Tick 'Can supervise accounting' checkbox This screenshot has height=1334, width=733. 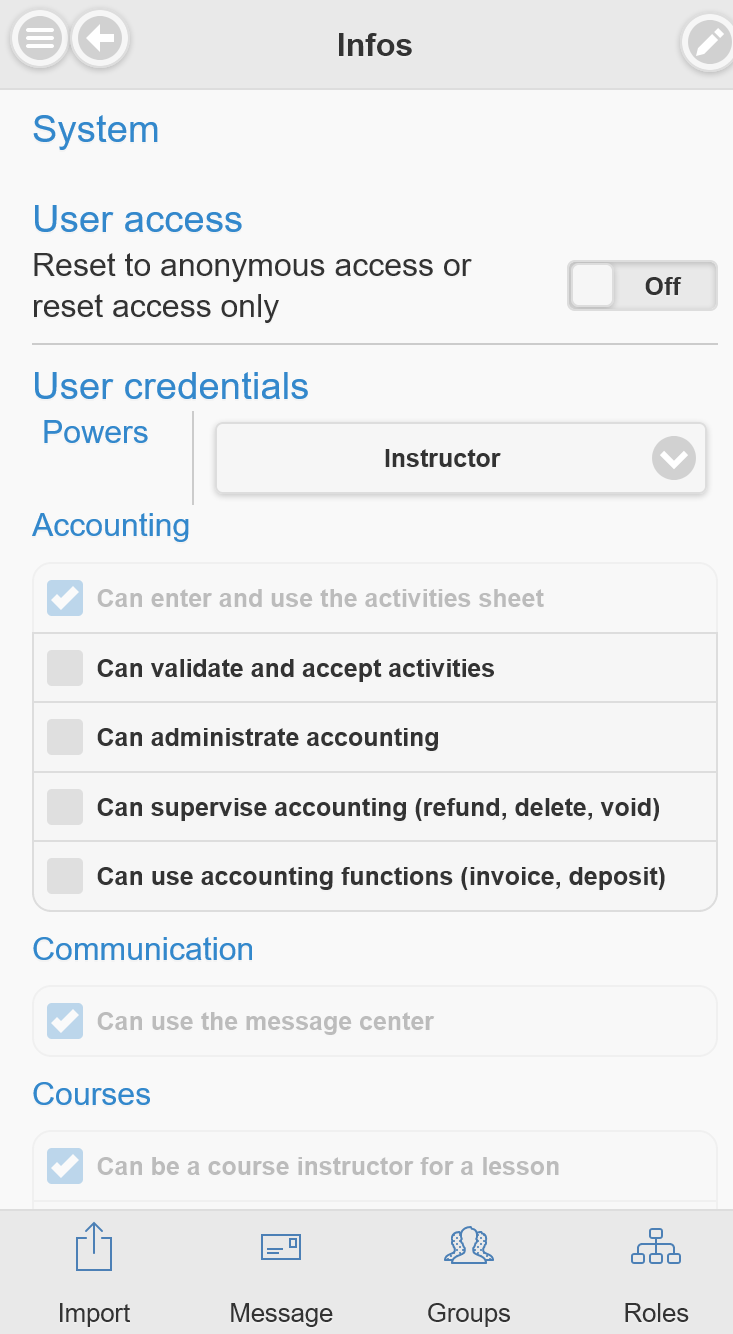(66, 807)
